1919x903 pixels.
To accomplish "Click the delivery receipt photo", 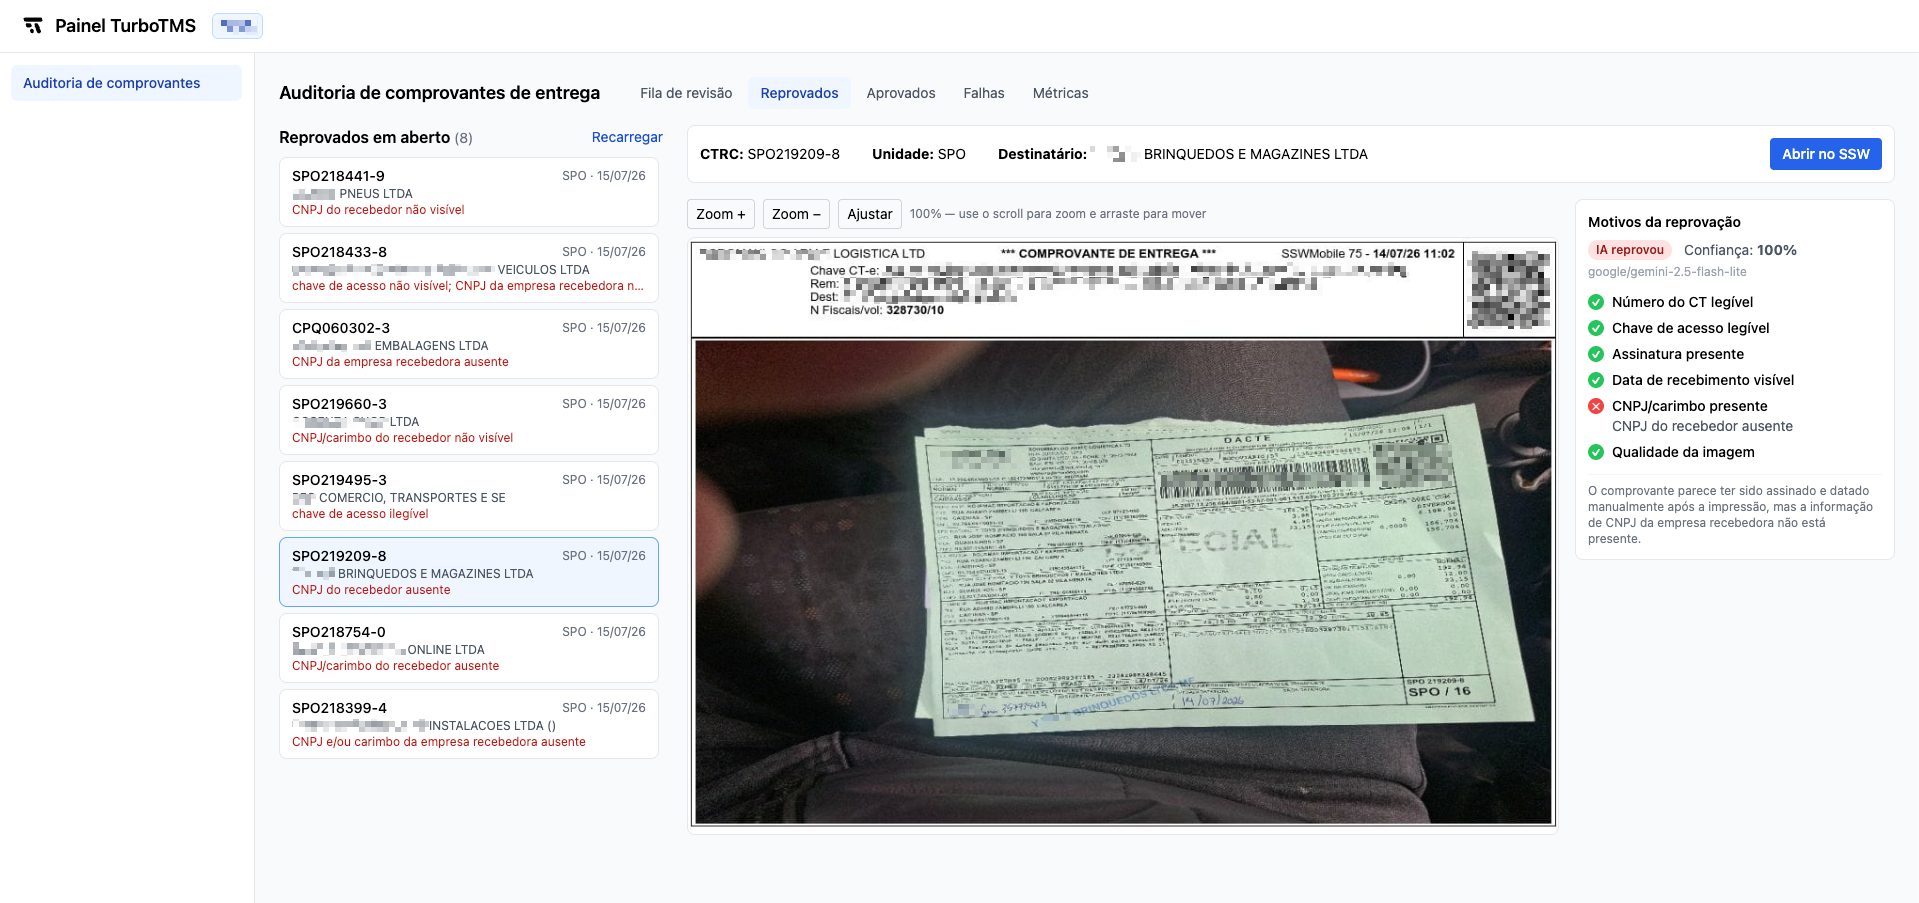I will tap(1123, 582).
